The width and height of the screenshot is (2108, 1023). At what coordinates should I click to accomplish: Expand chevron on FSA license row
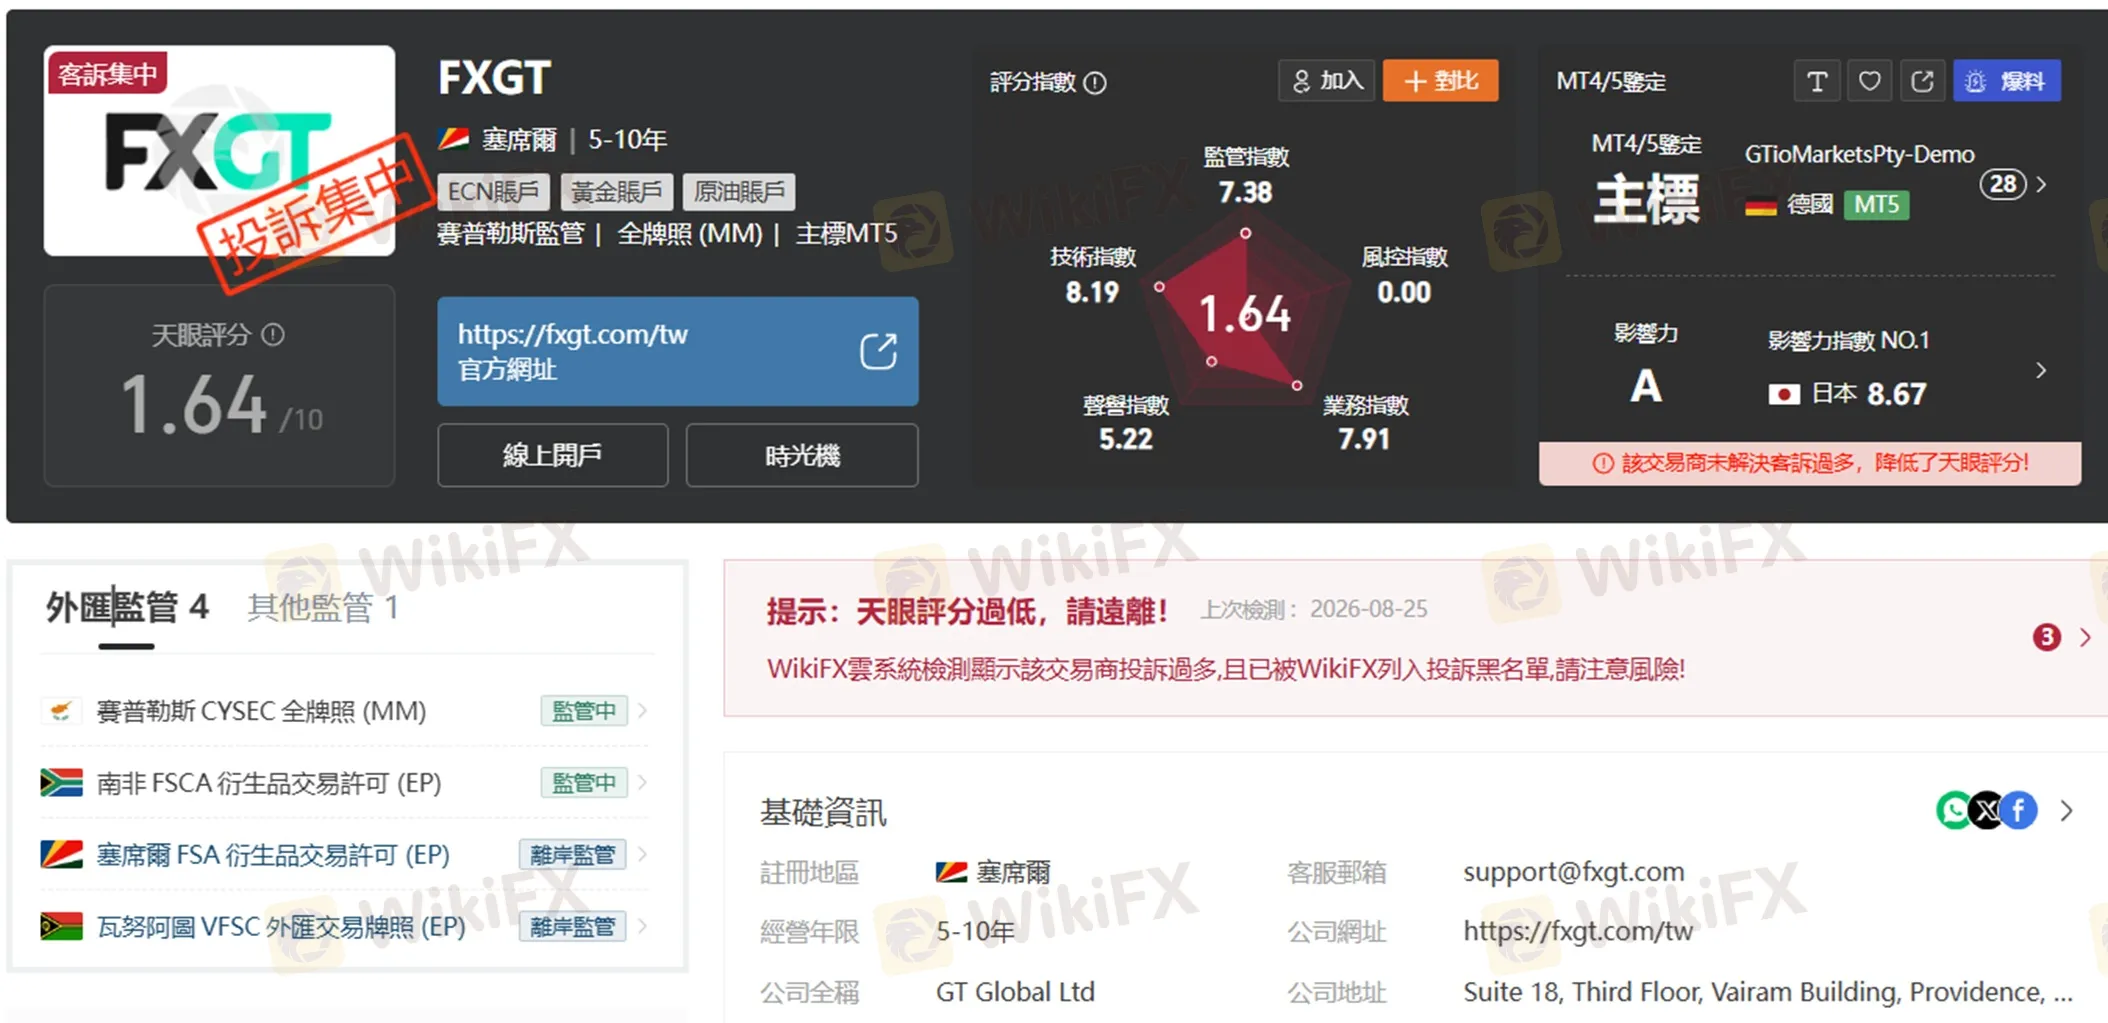[642, 855]
